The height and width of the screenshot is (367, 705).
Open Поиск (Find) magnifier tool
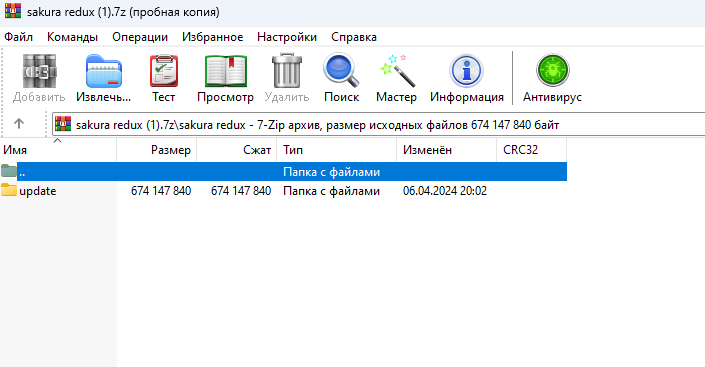click(341, 70)
